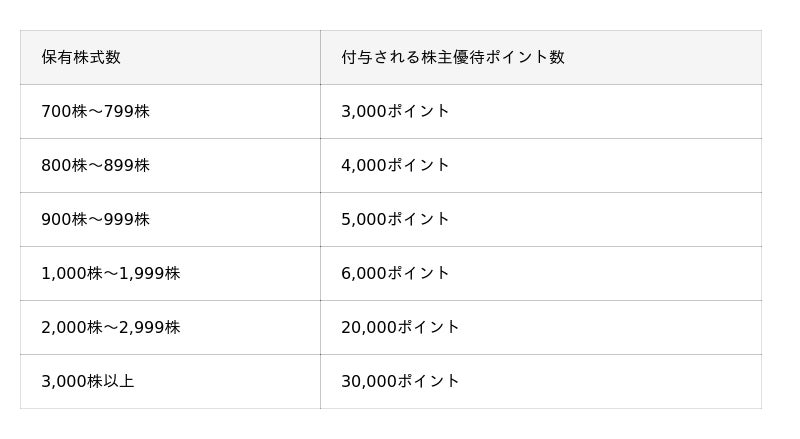Click the 保有株式数 column header
This screenshot has height=439, width=800.
click(81, 57)
